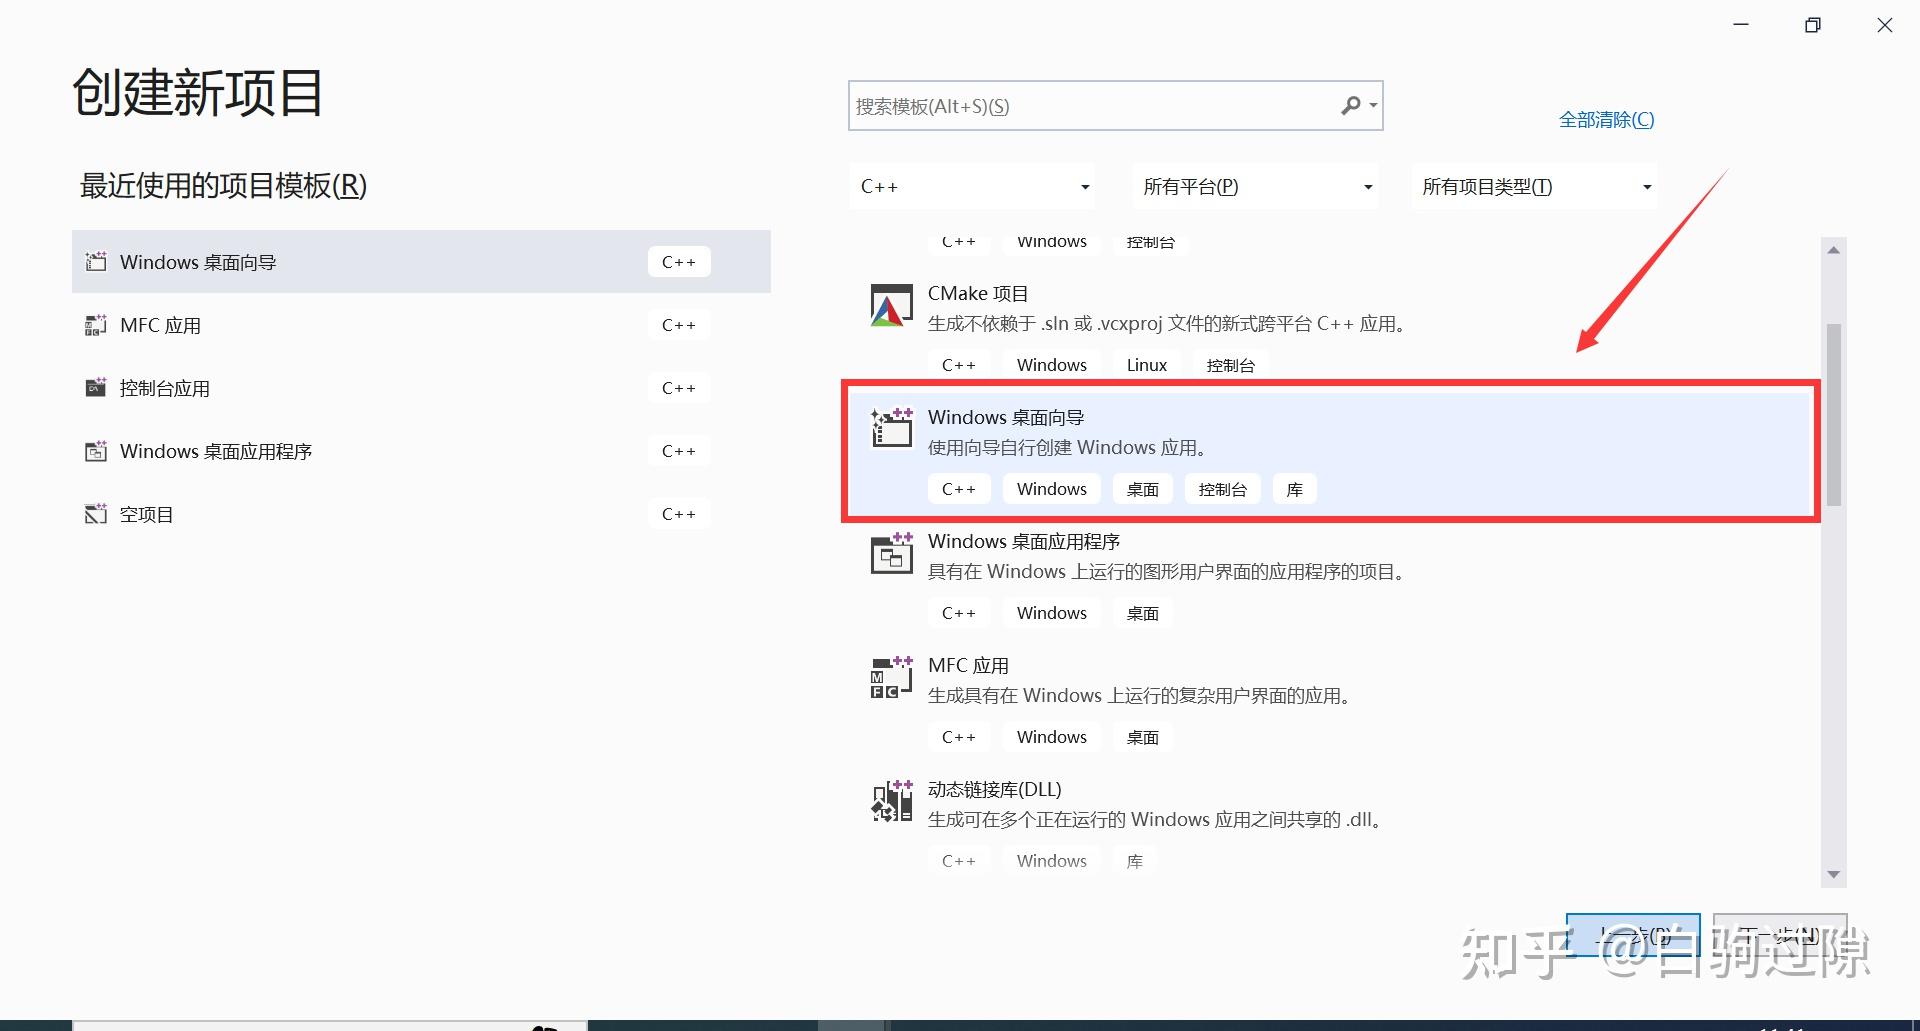Select the Windows 桌面应用程序 template title in results

(x=1024, y=541)
